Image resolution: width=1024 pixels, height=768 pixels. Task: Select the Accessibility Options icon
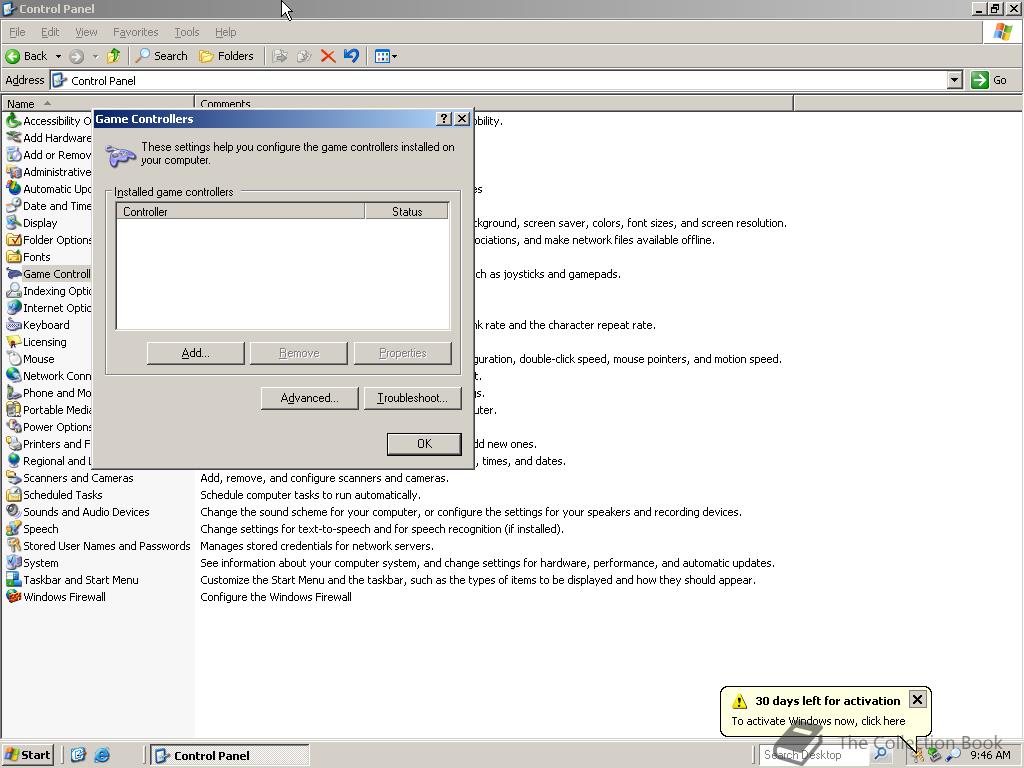click(13, 121)
